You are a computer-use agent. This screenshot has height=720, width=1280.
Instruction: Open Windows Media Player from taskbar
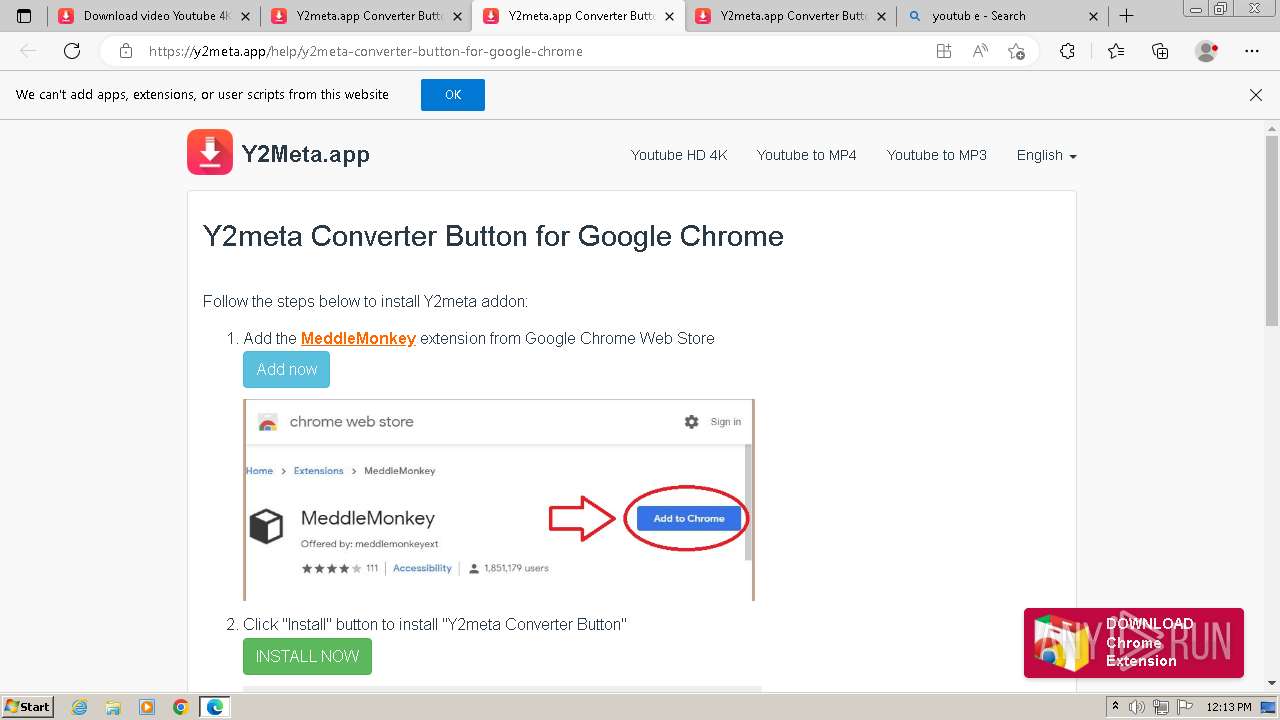pyautogui.click(x=147, y=707)
